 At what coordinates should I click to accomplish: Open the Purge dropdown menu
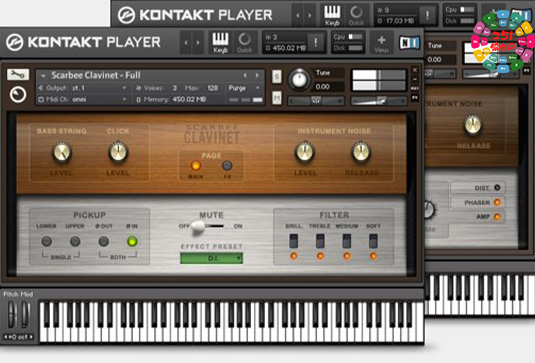[x=244, y=88]
